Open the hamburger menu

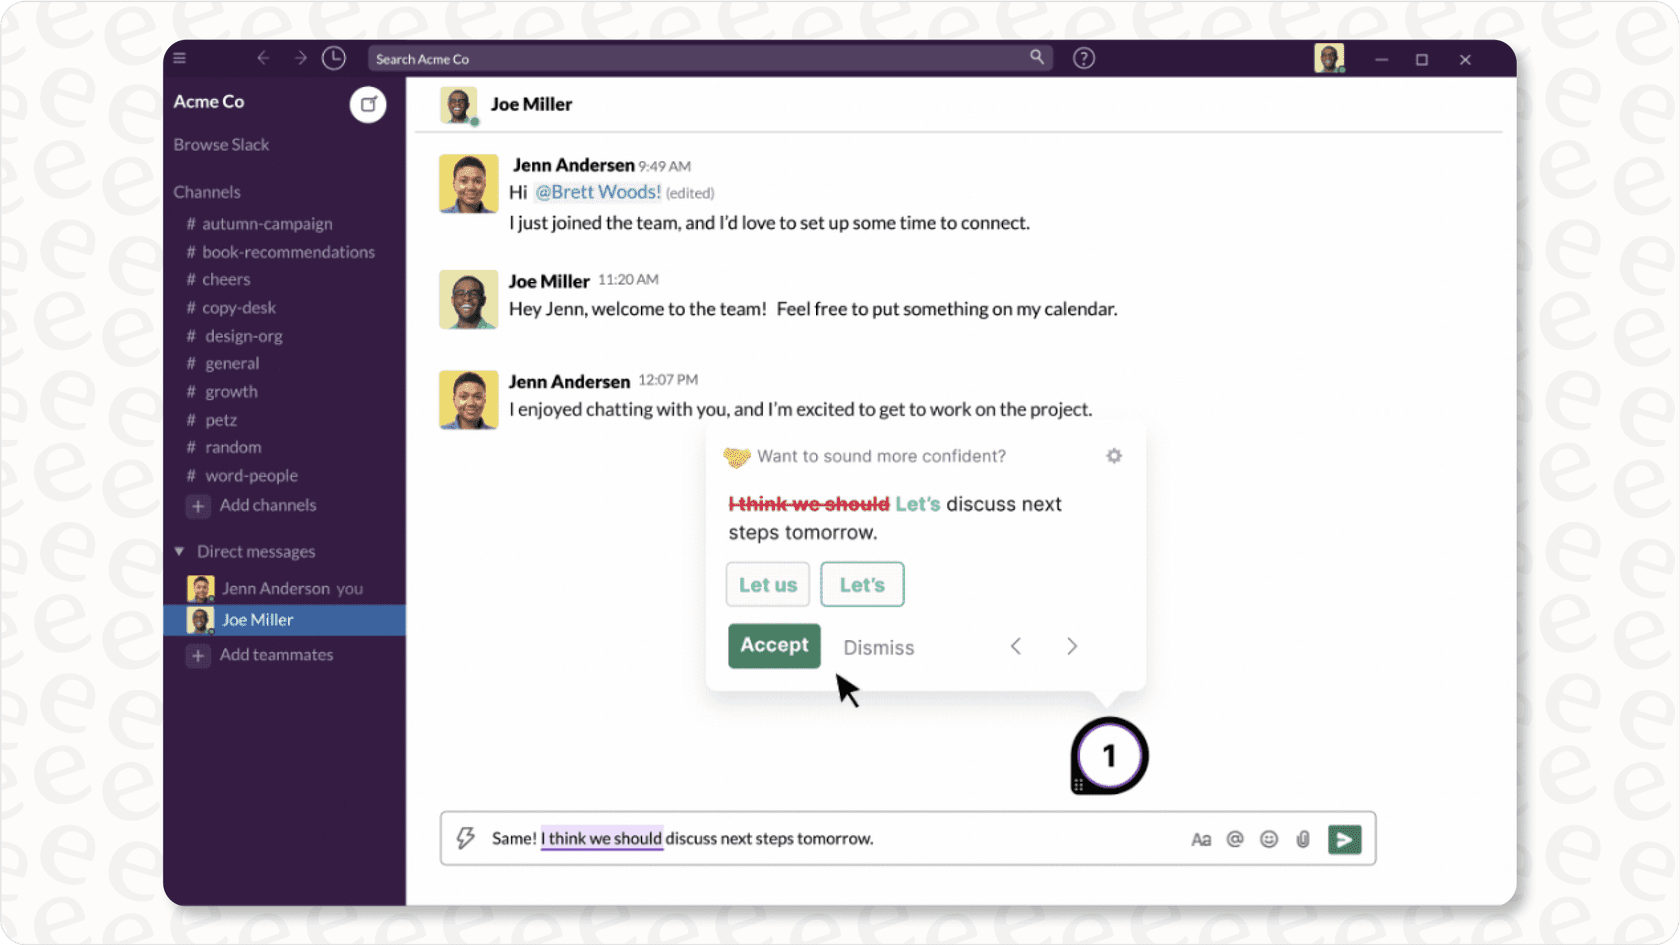(179, 58)
